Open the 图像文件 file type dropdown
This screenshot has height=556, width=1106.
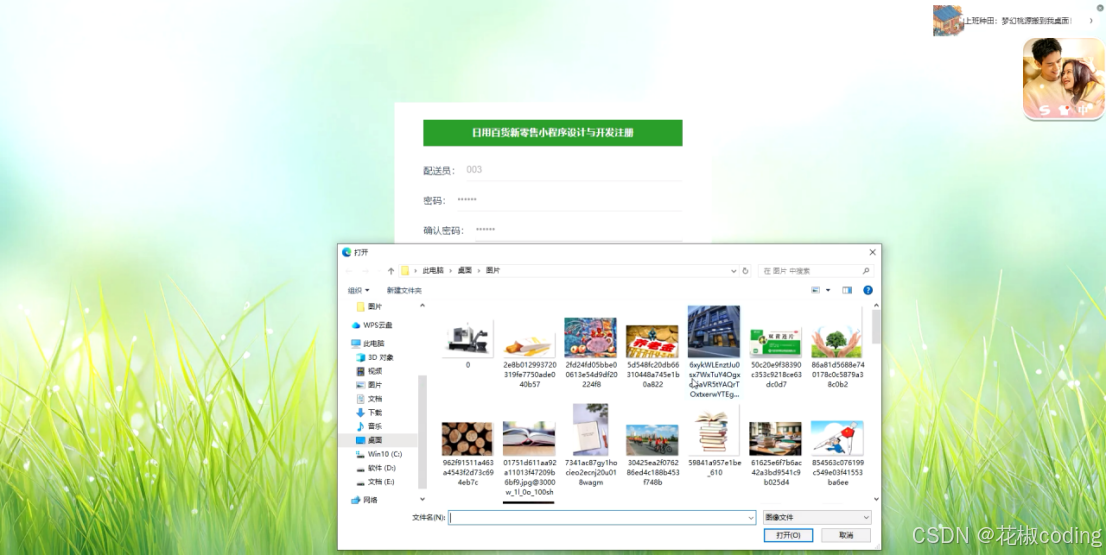(x=817, y=518)
